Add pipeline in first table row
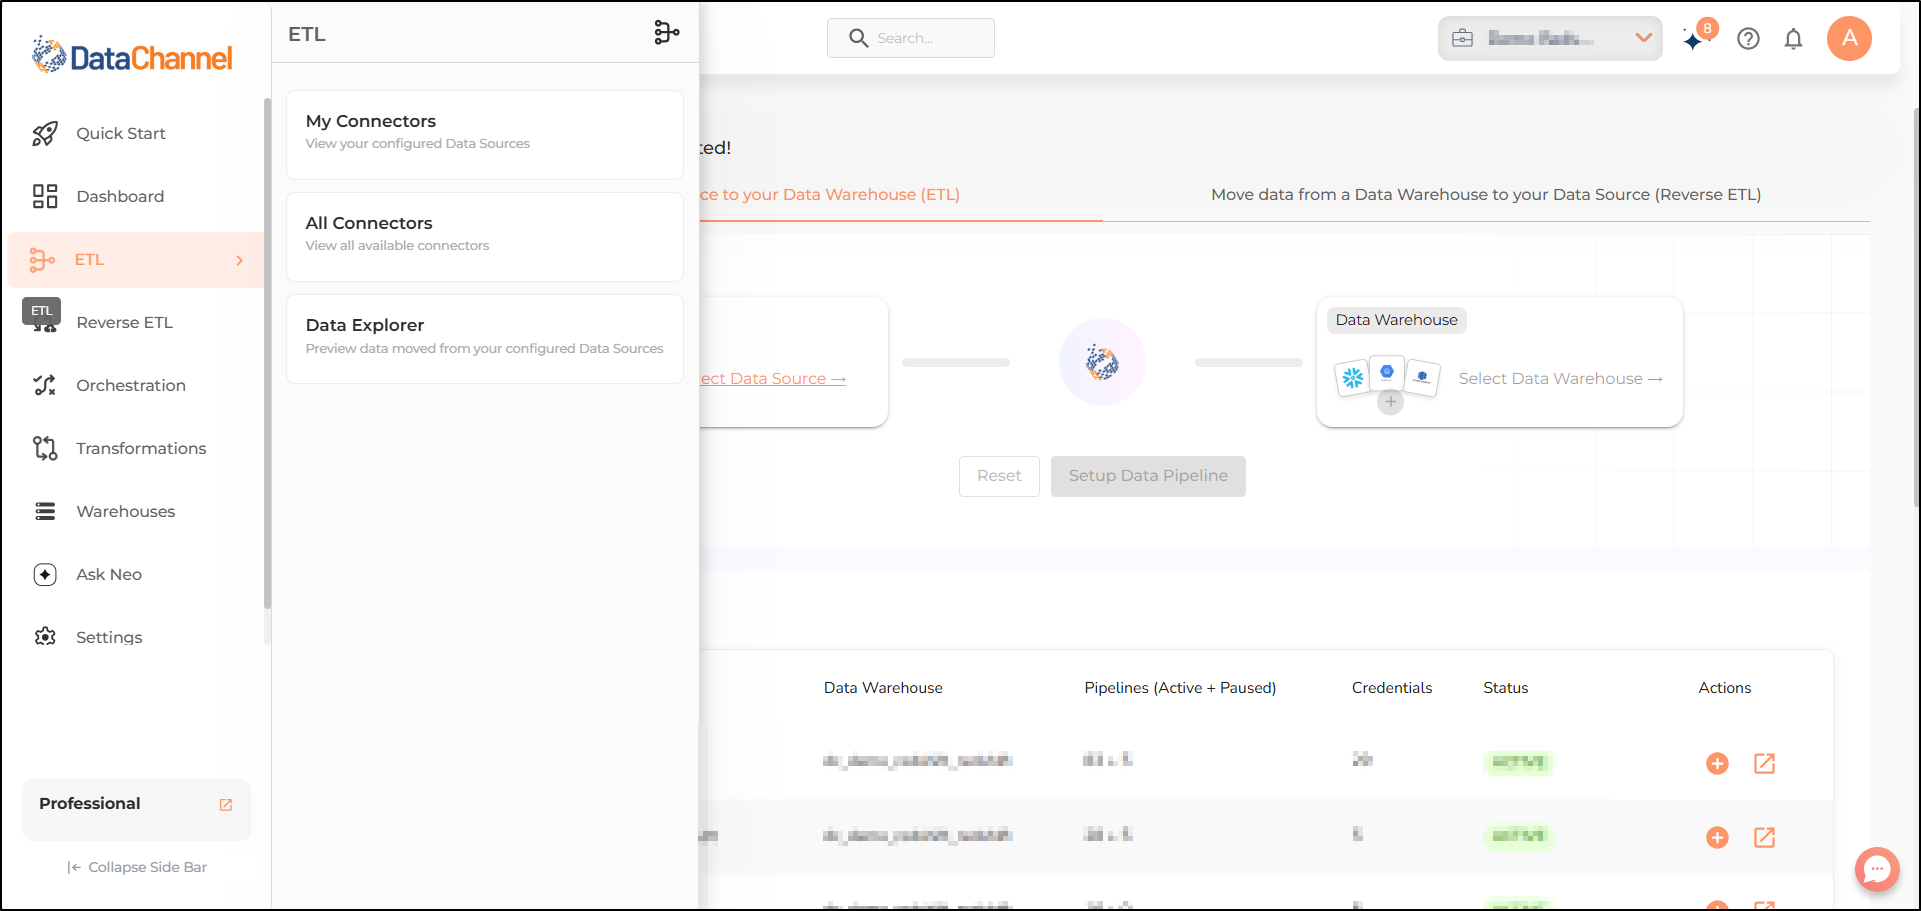Screen dimensions: 1921x911 (x=1717, y=764)
